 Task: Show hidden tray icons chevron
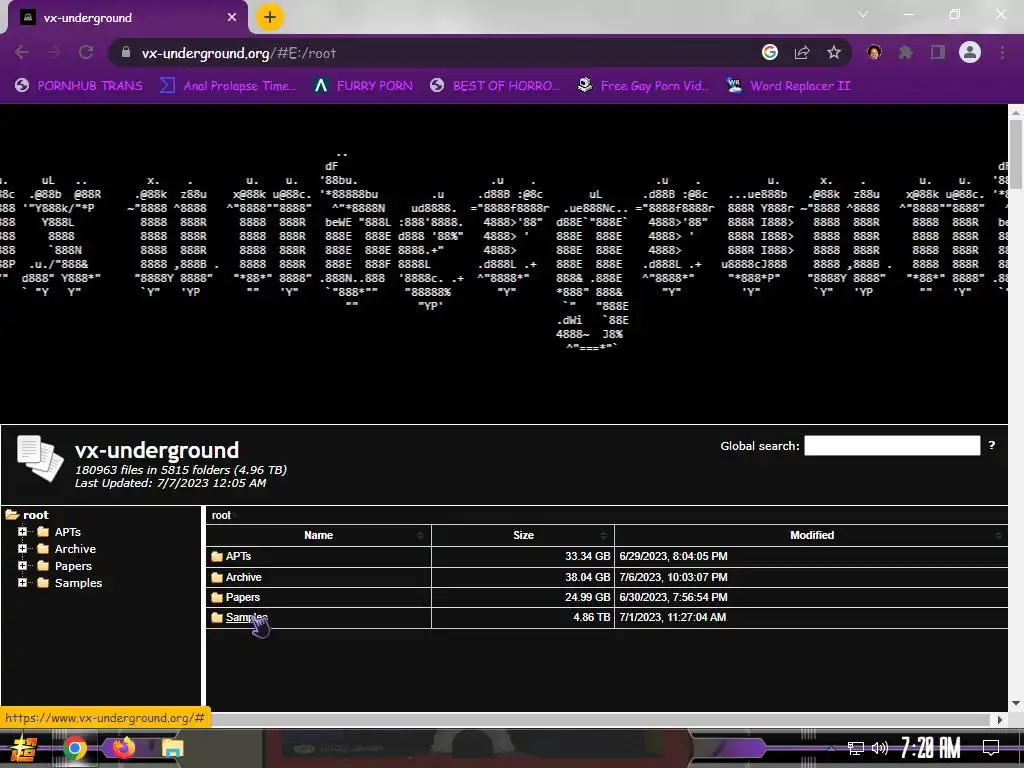[x=831, y=748]
